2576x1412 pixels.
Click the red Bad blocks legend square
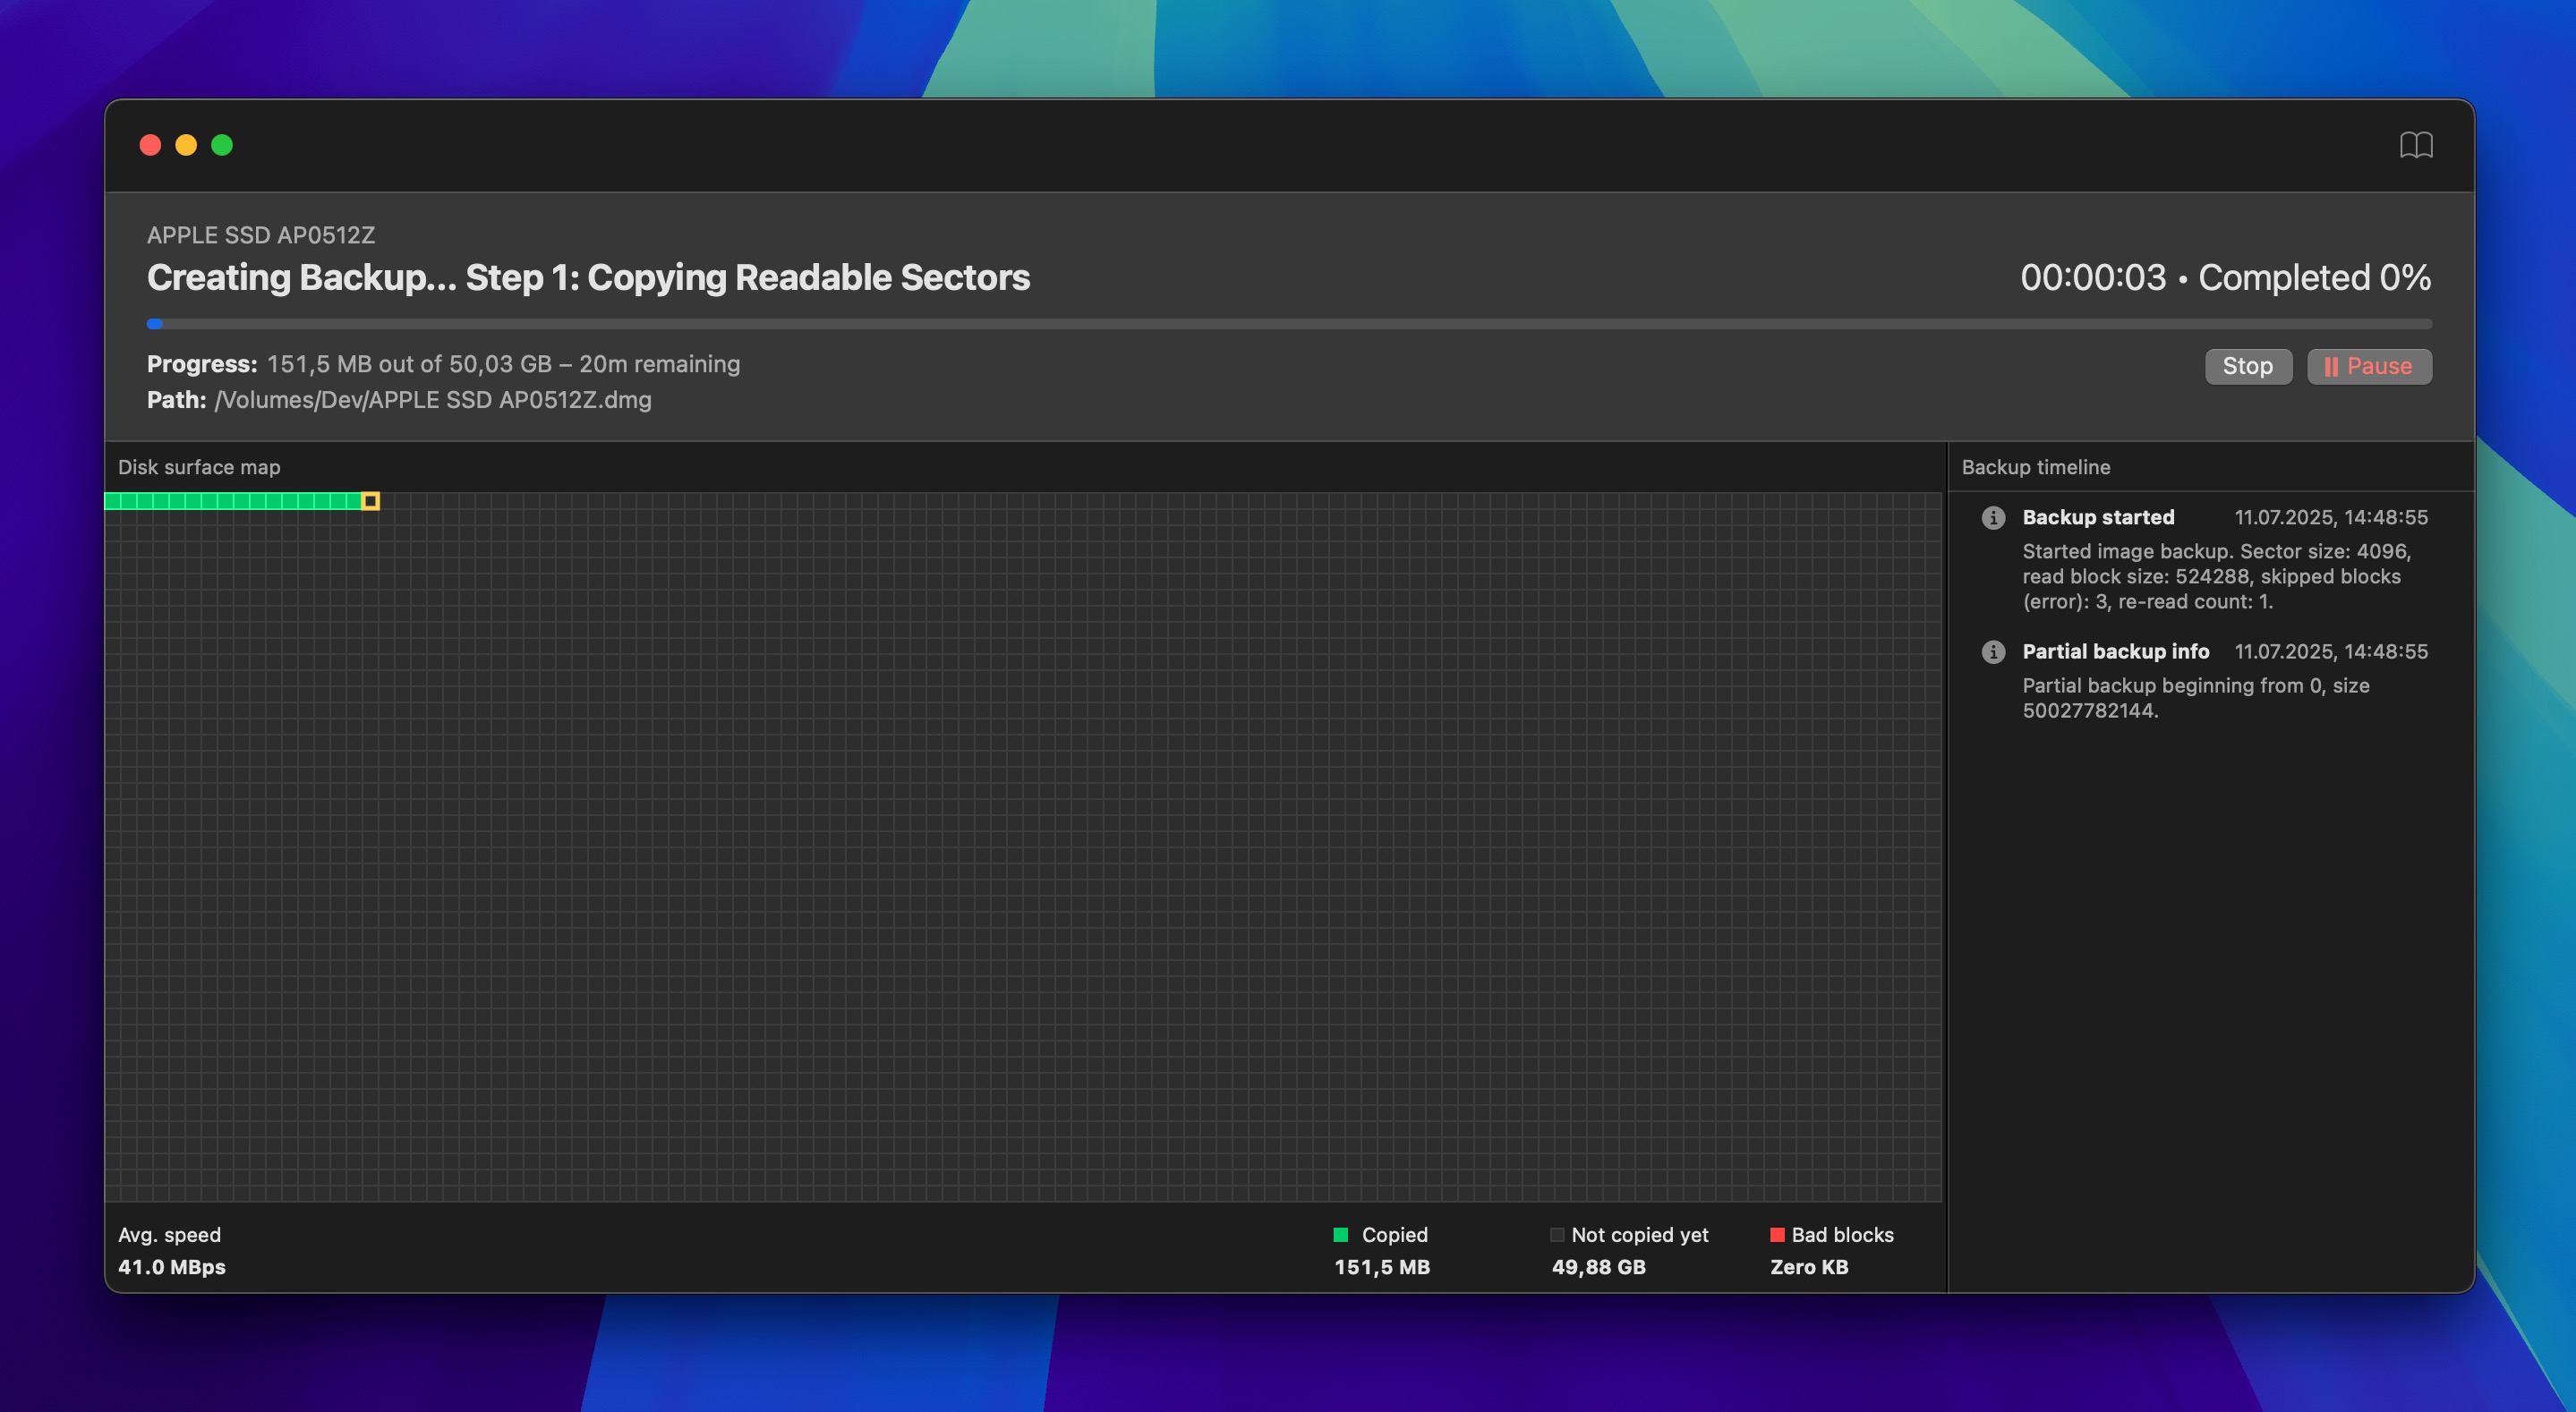click(x=1777, y=1234)
